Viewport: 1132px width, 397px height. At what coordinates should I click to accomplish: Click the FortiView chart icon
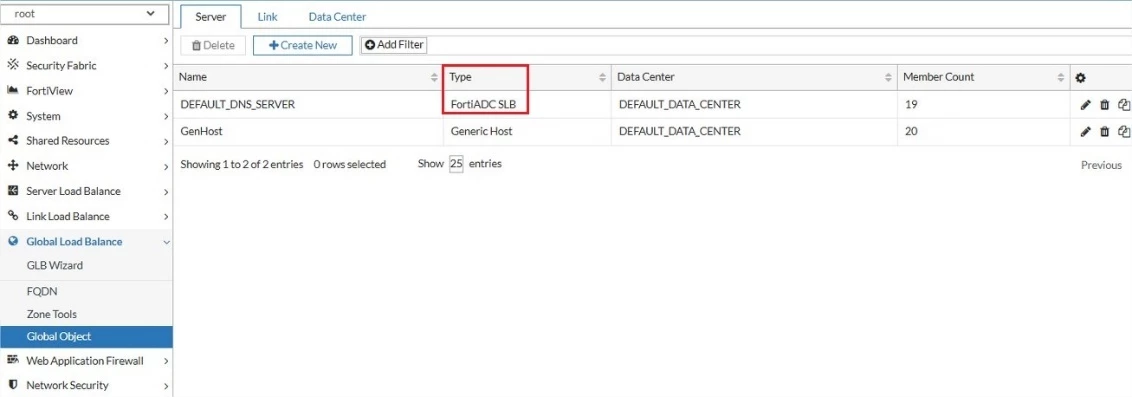tap(12, 90)
